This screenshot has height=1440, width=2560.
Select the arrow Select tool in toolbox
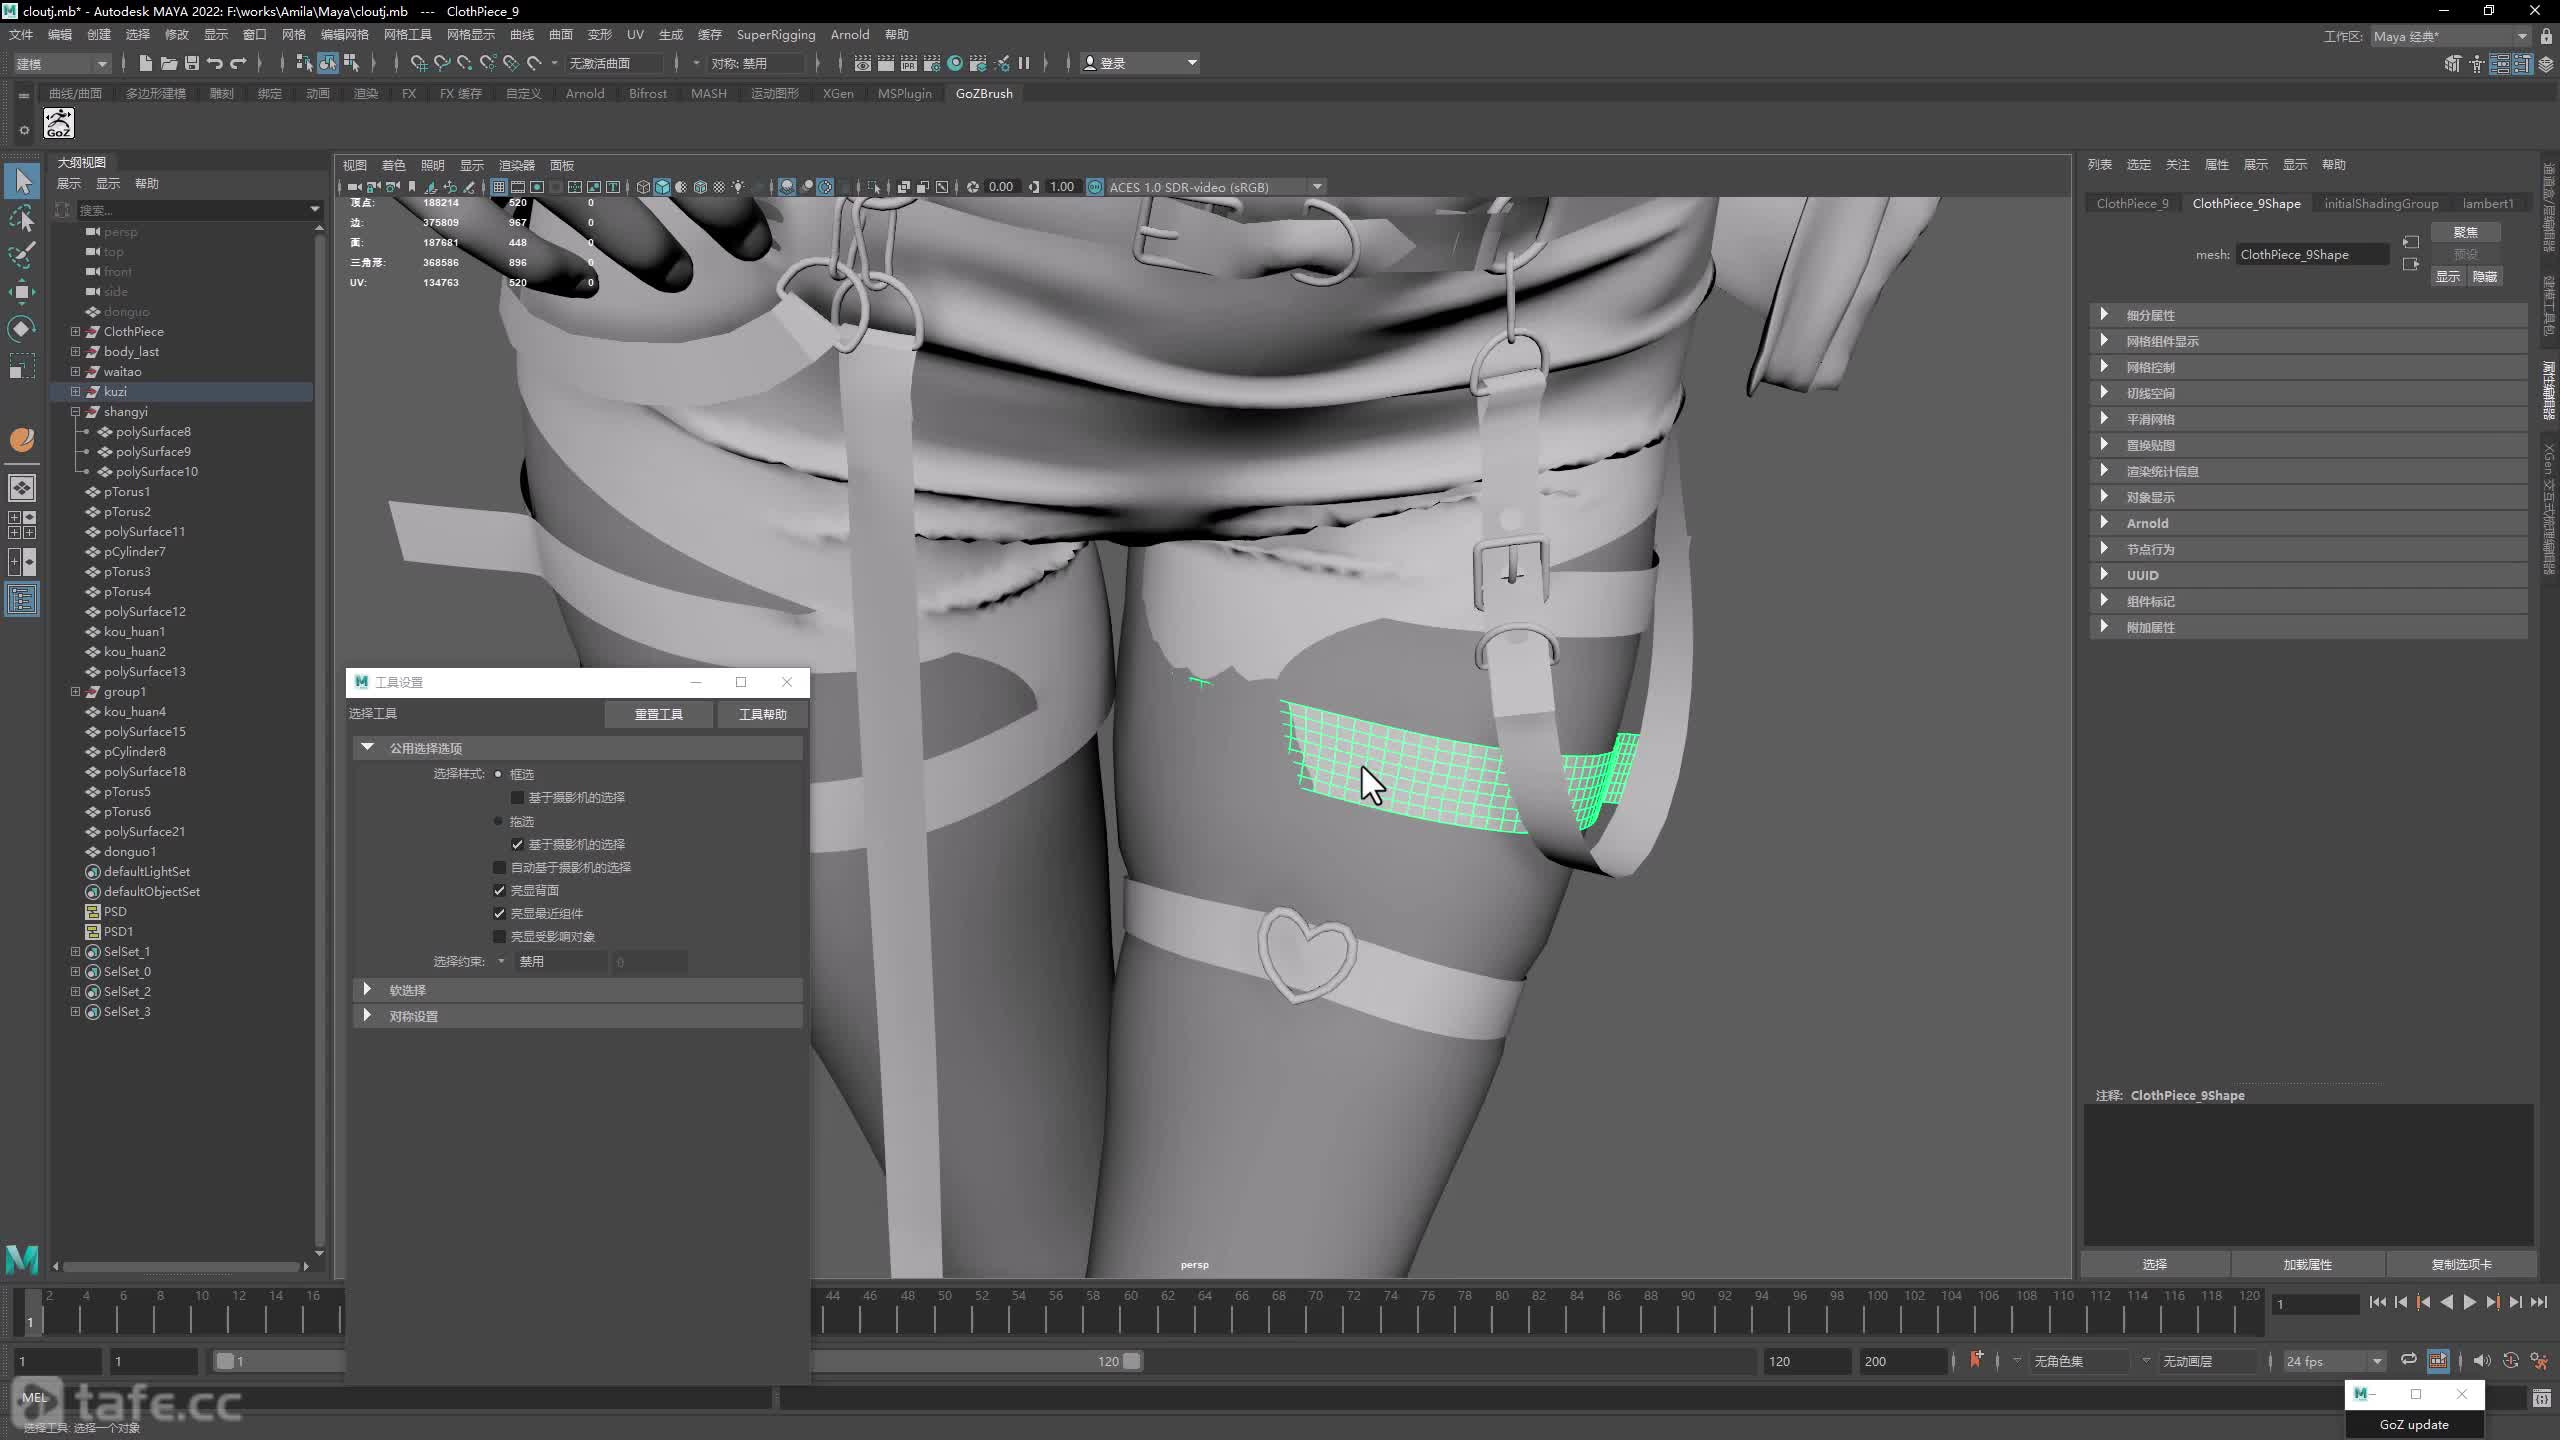[22, 181]
